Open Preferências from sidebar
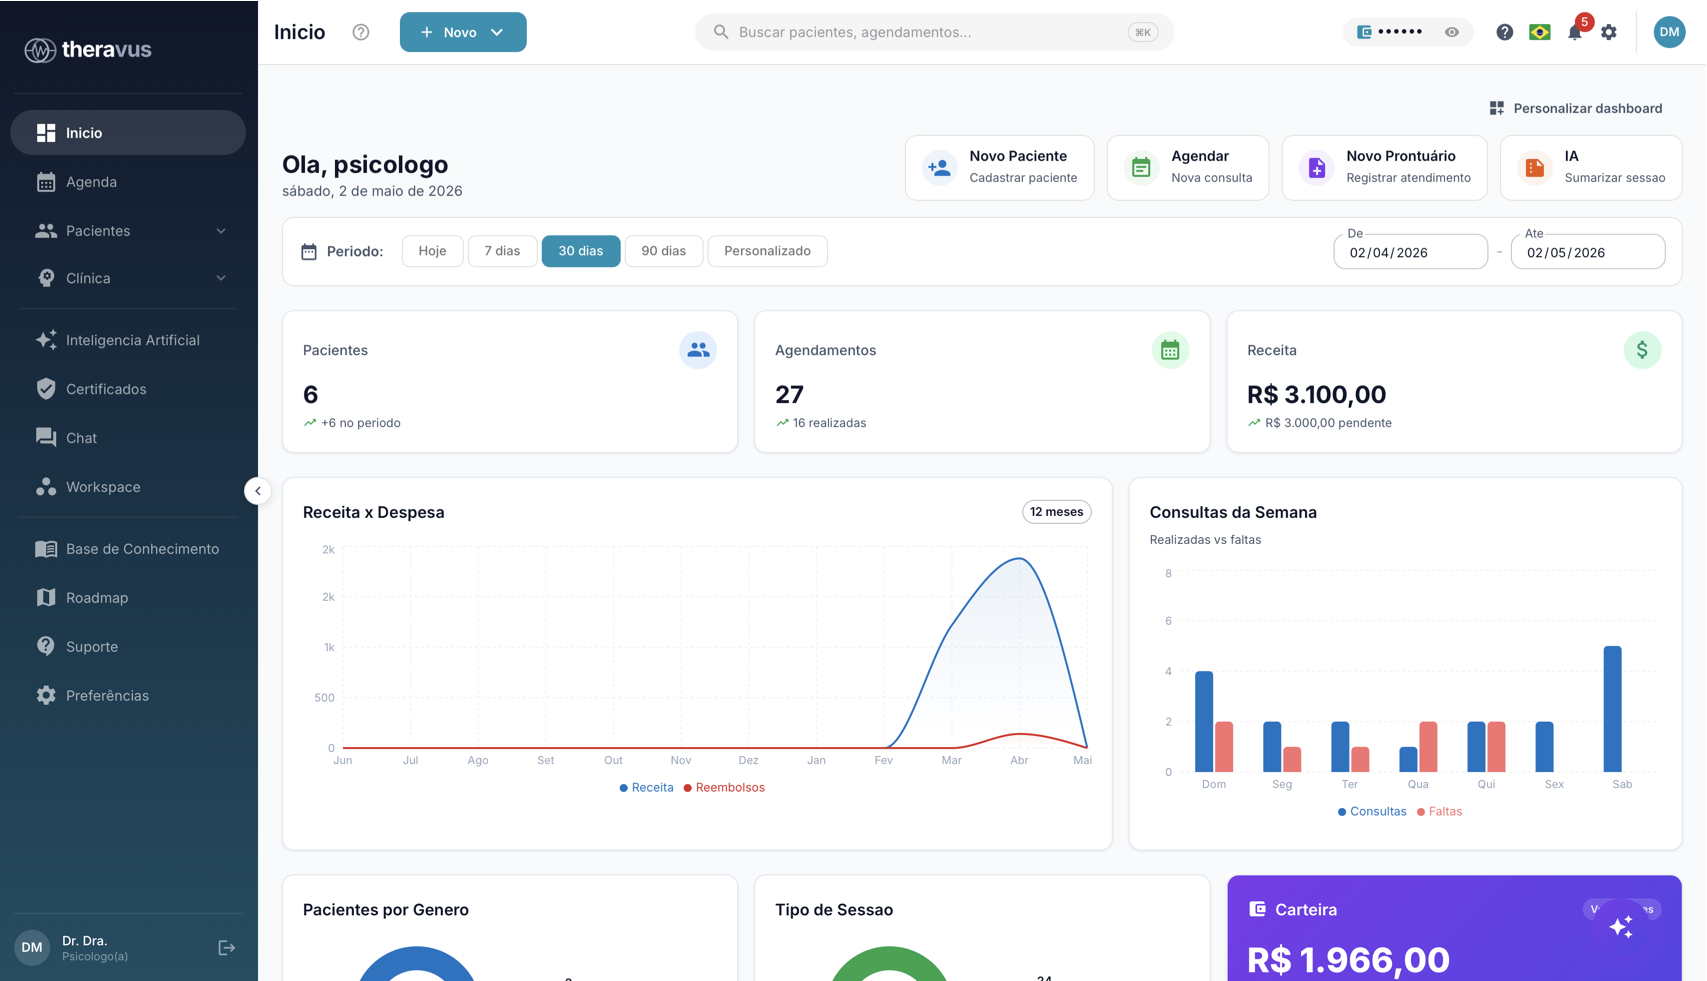Screen dimensions: 1707x981 point(128,696)
